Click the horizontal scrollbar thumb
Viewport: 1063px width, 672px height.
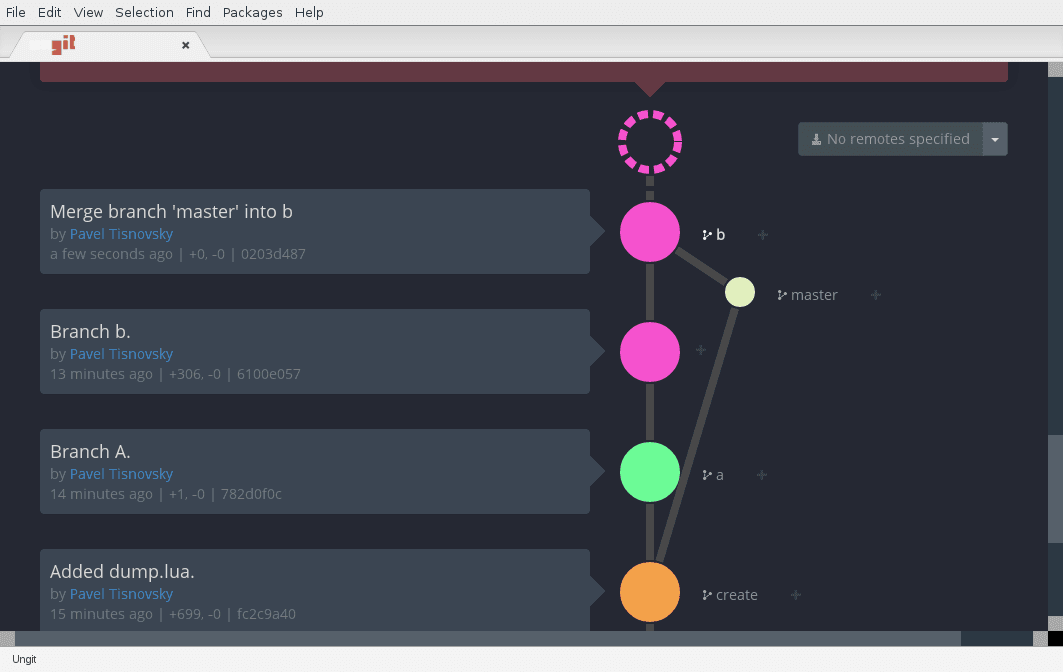coord(488,638)
